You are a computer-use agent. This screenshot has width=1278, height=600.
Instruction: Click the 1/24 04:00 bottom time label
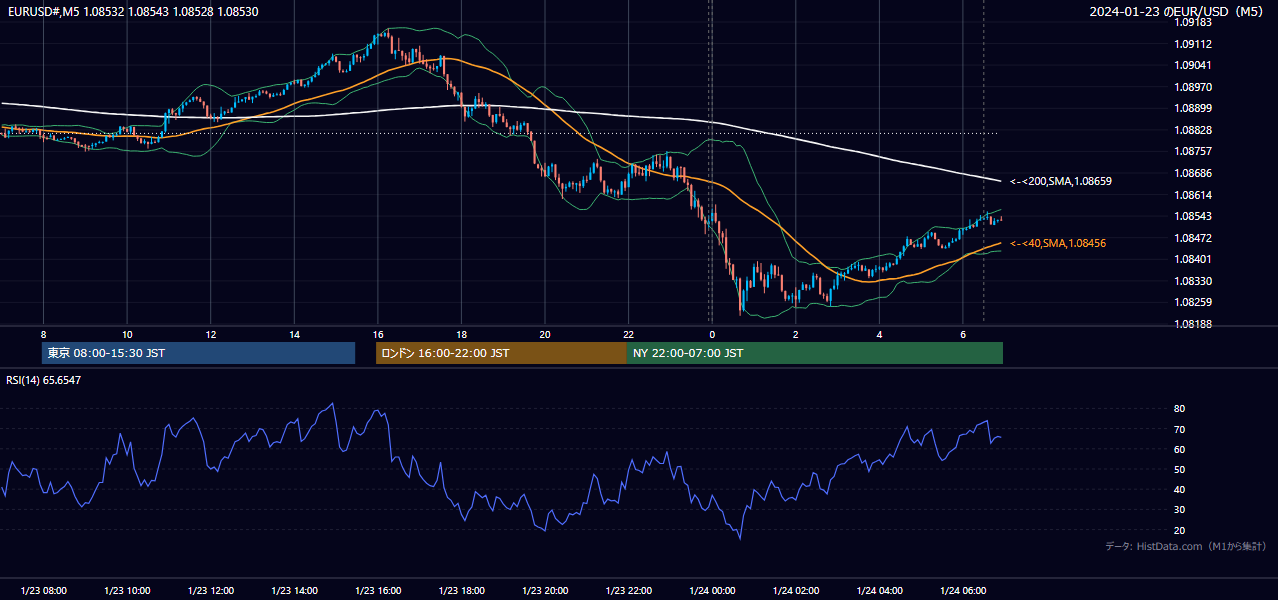[x=880, y=591]
